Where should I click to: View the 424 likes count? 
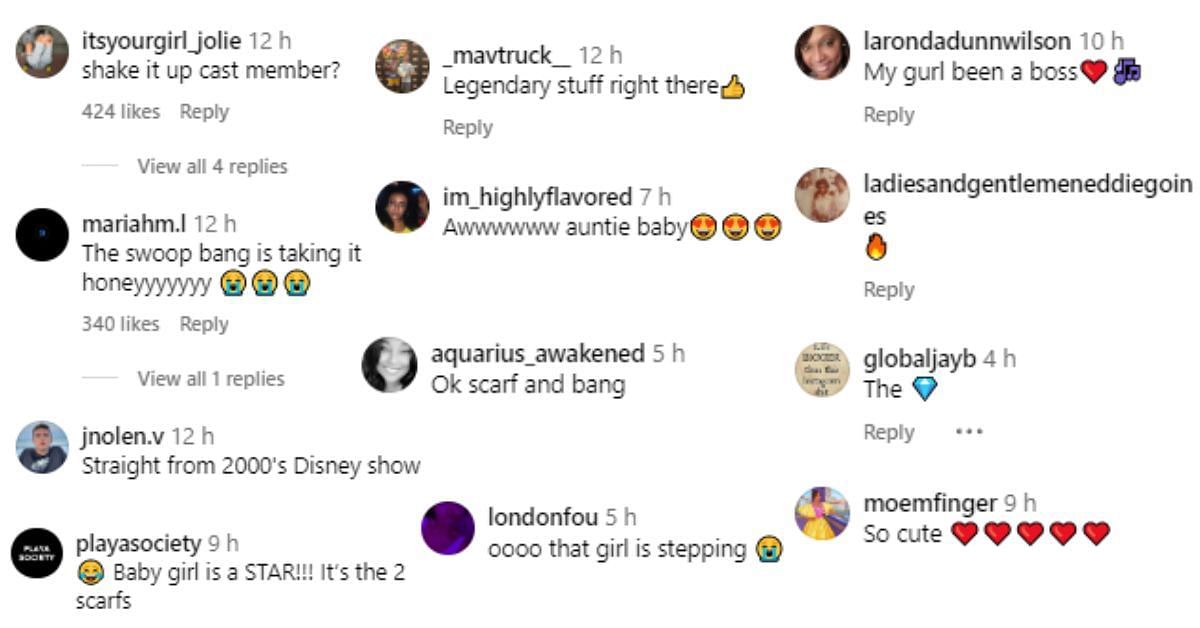click(x=120, y=112)
